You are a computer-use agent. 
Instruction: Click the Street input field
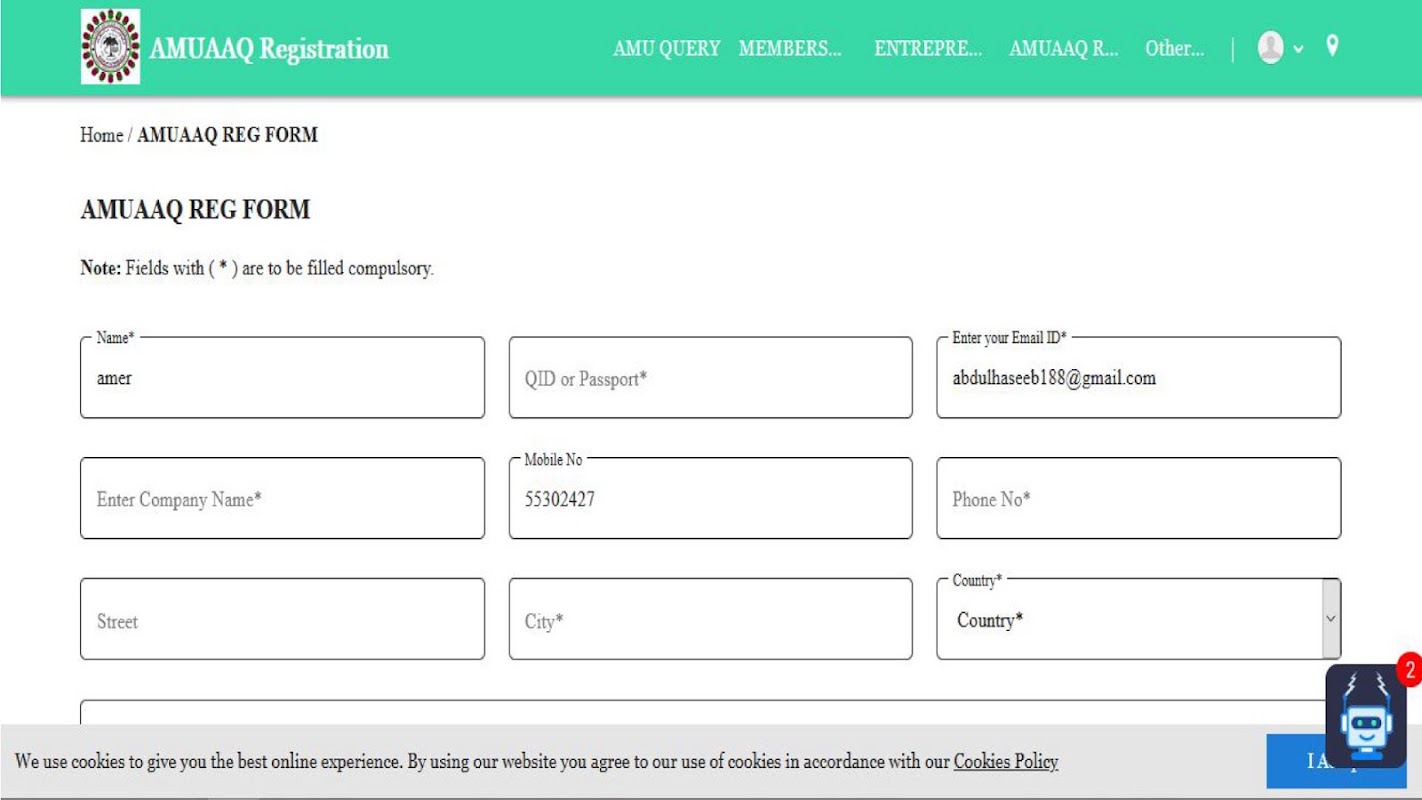point(282,620)
